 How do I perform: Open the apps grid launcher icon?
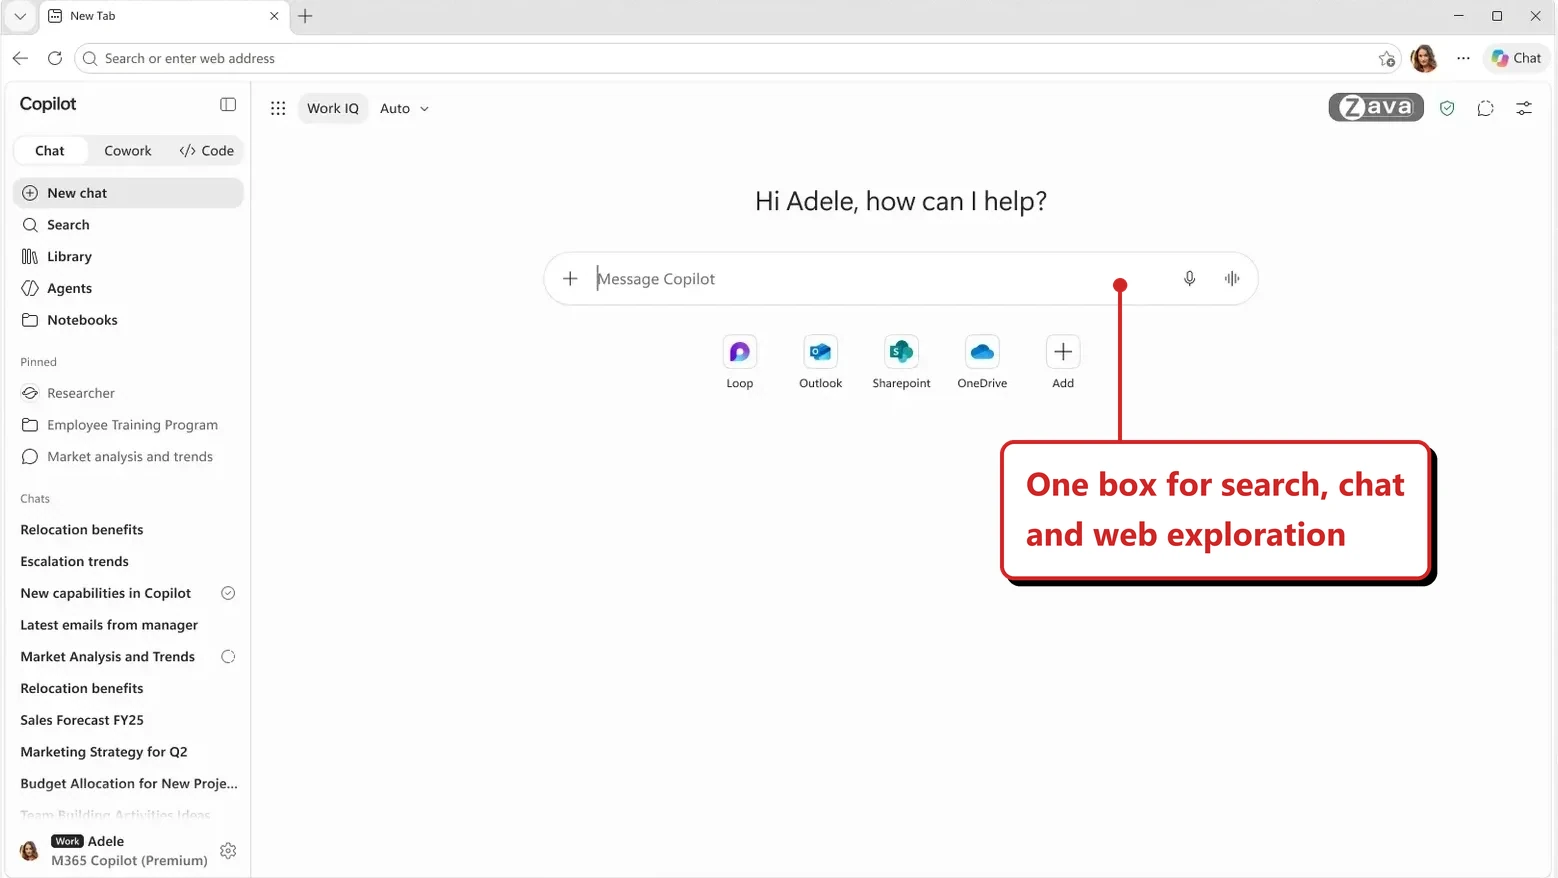coord(278,108)
